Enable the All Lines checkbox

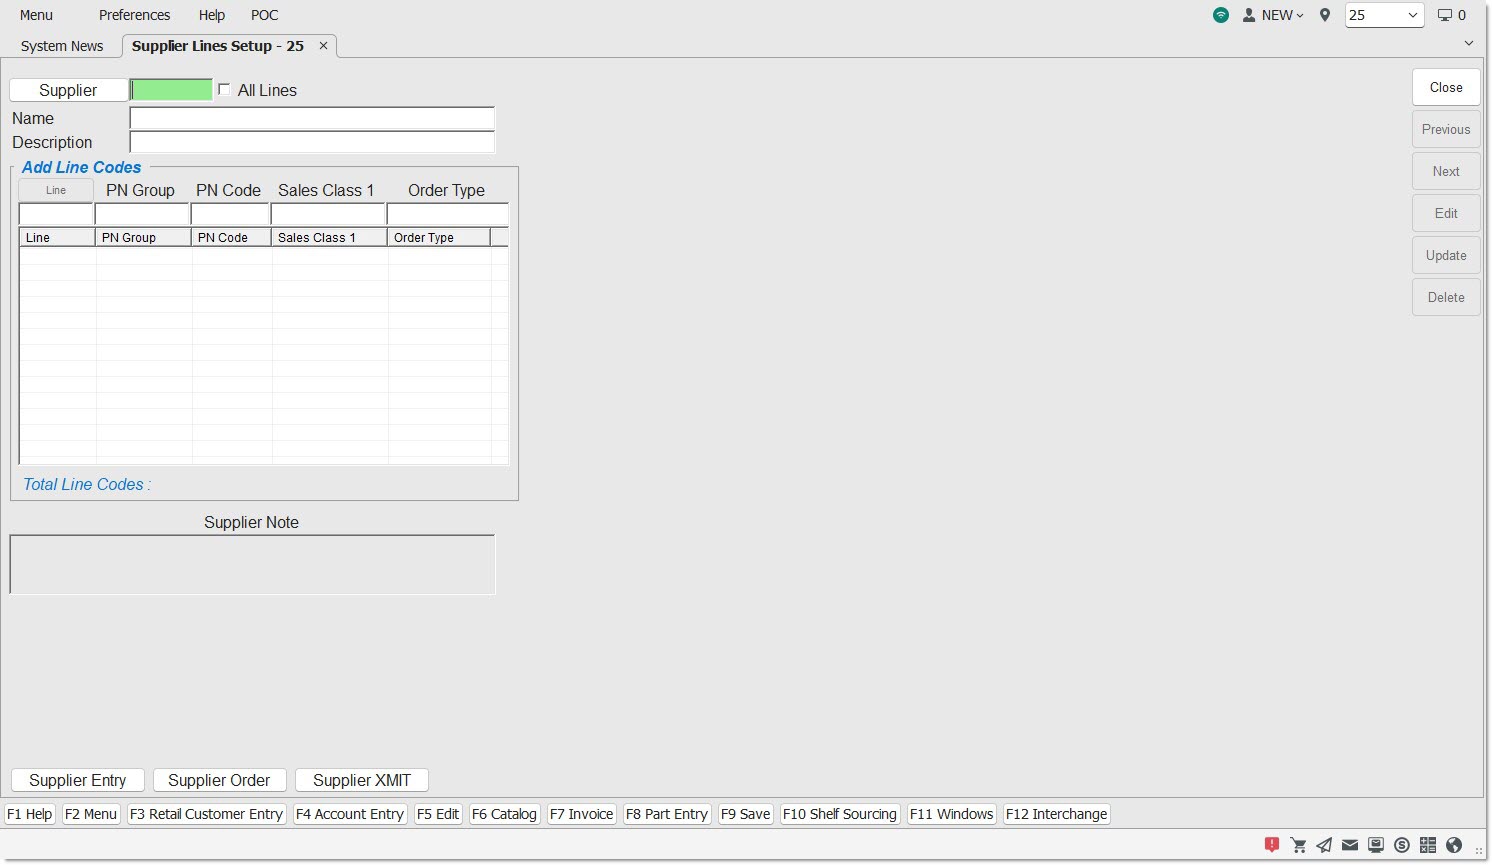coord(224,89)
